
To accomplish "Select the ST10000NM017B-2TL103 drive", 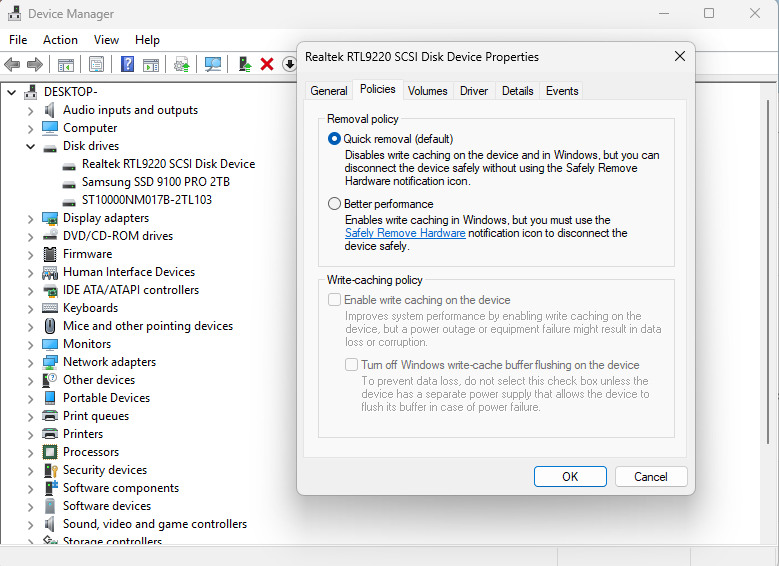I will 147,200.
